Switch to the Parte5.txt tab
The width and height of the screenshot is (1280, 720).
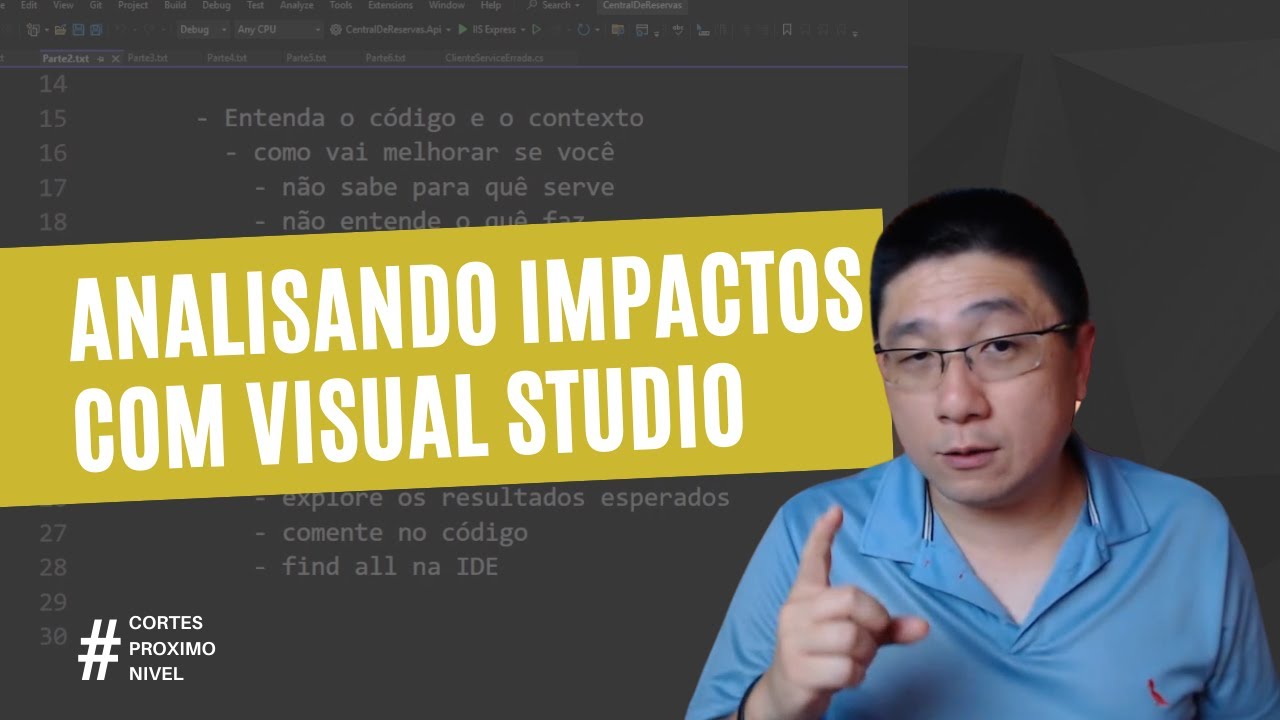pos(306,58)
